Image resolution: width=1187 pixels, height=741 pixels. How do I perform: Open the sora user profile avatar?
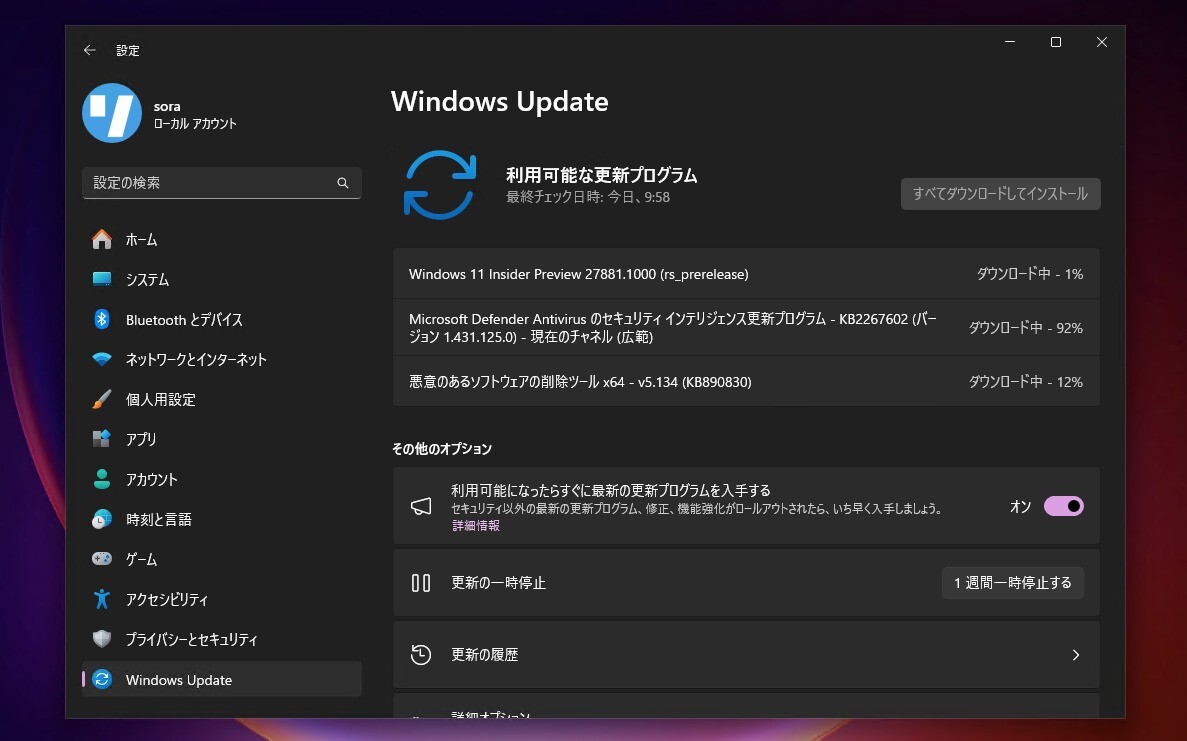click(112, 114)
